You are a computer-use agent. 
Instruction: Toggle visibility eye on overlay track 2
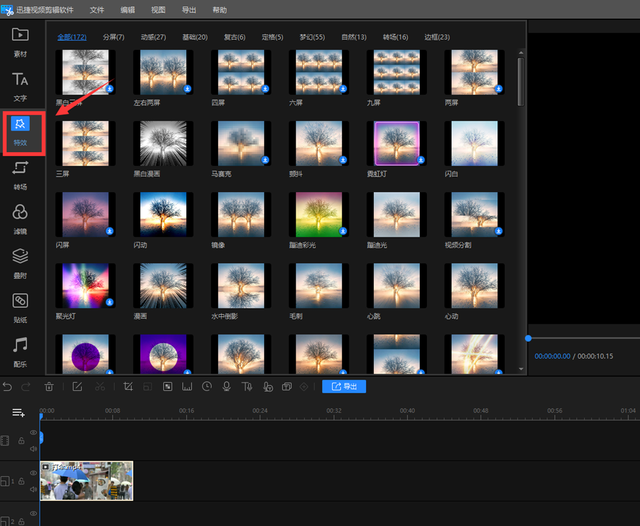click(33, 513)
